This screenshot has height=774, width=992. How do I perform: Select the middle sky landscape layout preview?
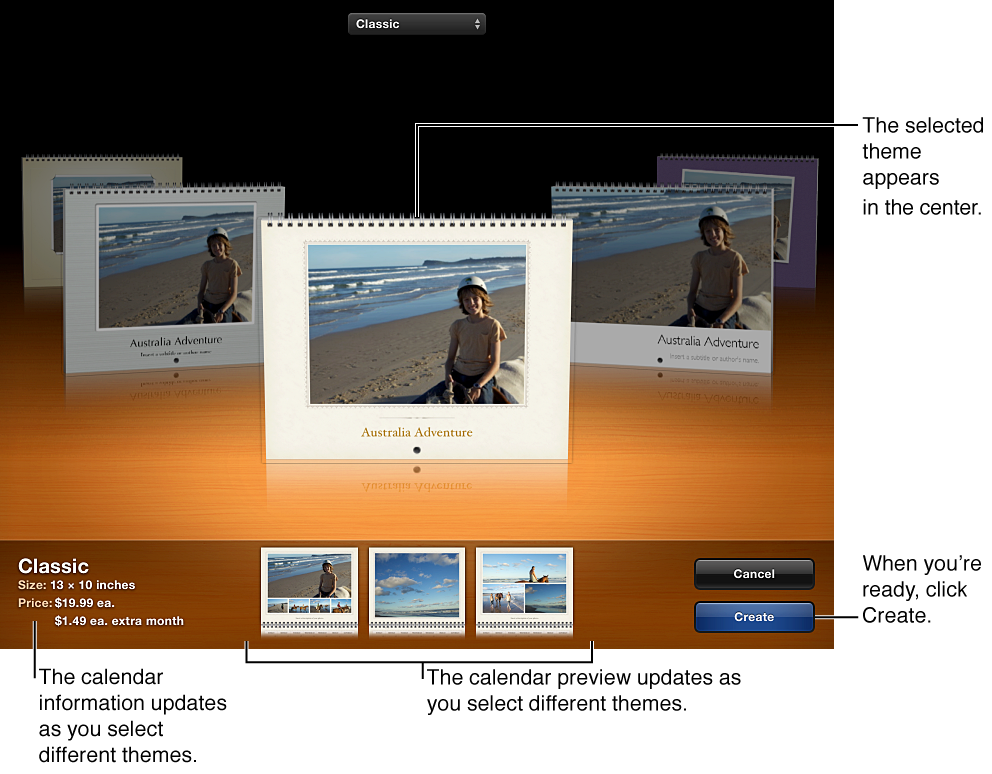coord(417,592)
